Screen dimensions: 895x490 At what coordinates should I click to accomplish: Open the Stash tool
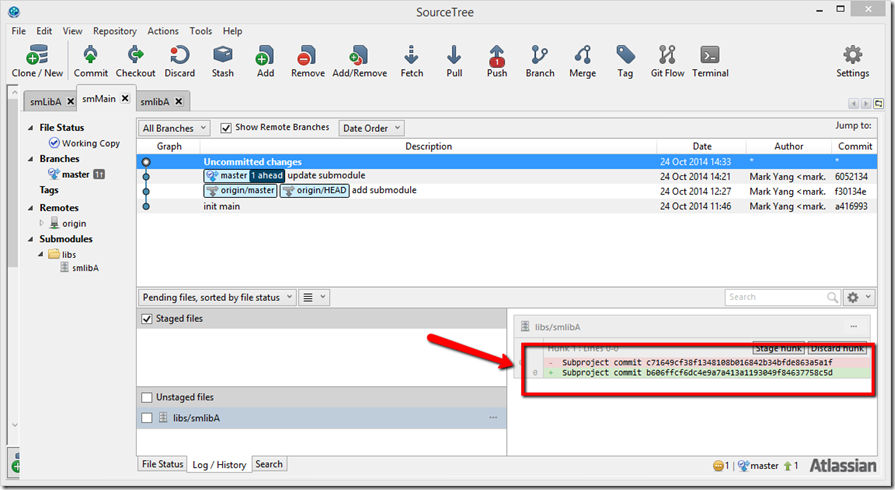(x=223, y=61)
